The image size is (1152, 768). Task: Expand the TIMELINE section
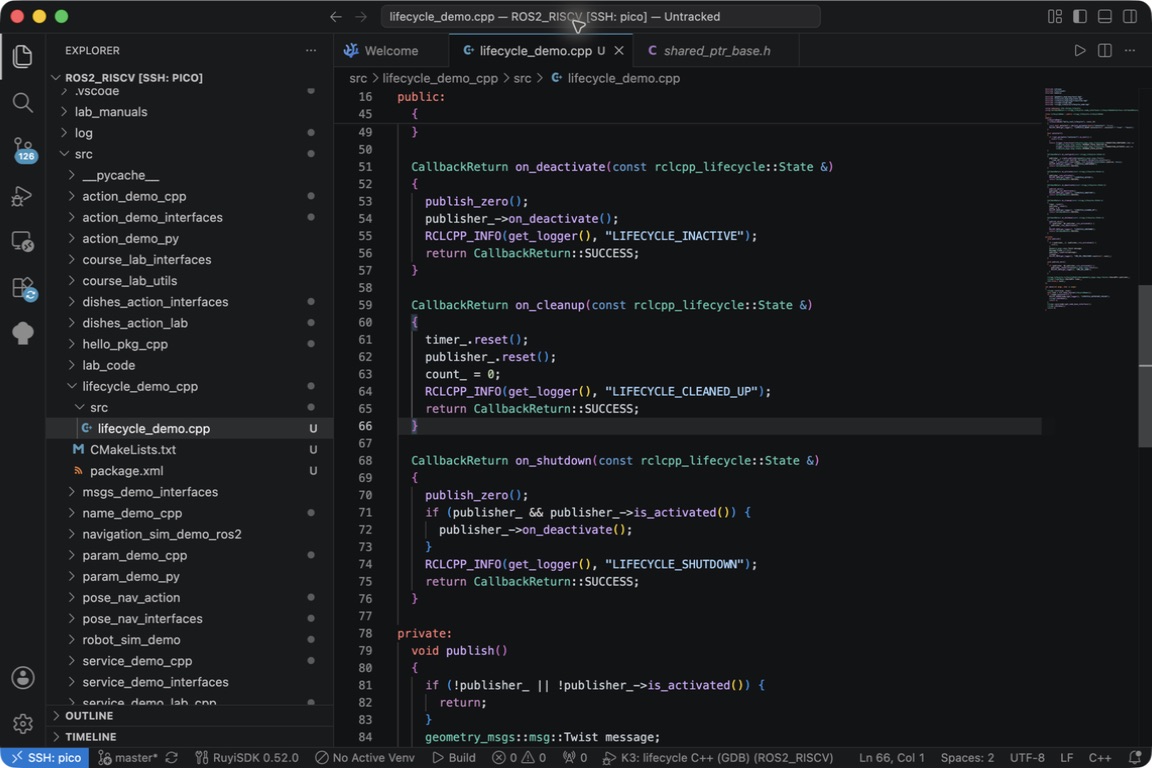[190, 736]
